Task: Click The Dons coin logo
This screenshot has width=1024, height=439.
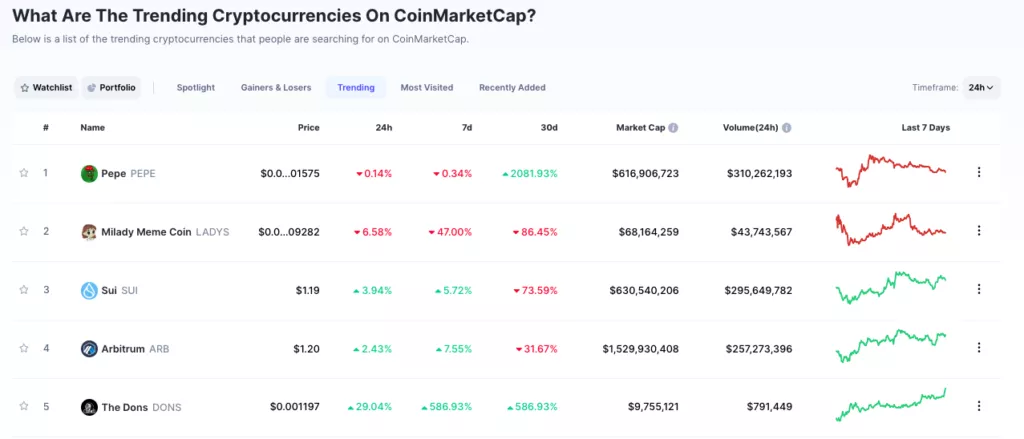Action: (89, 407)
